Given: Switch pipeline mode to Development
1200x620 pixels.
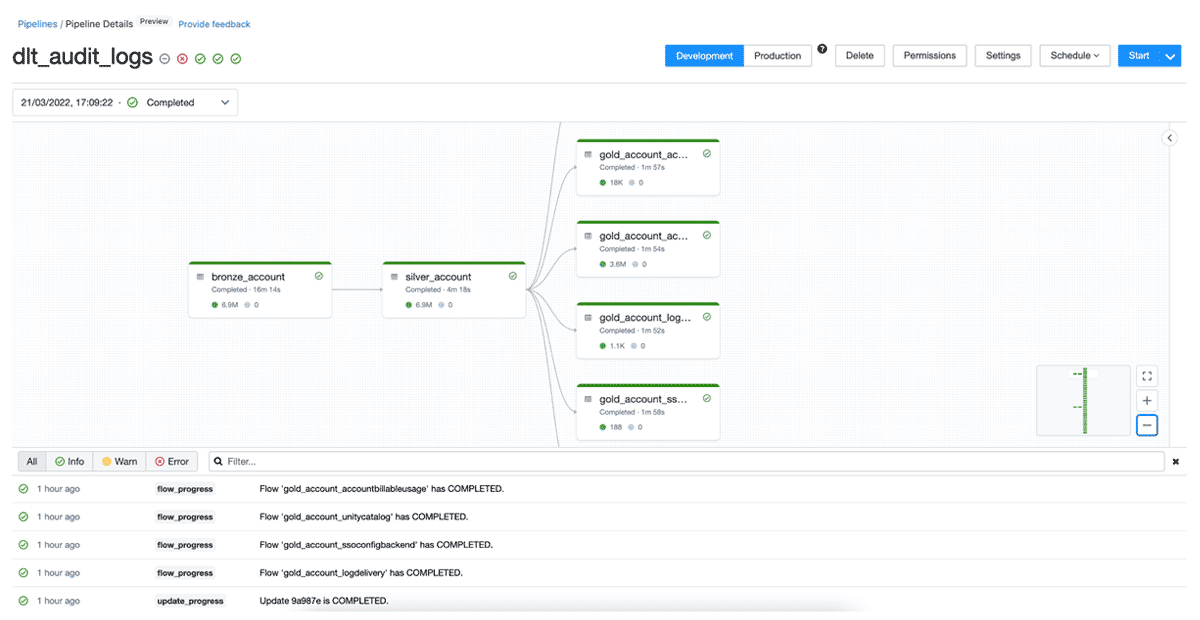Looking at the screenshot, I should 704,56.
